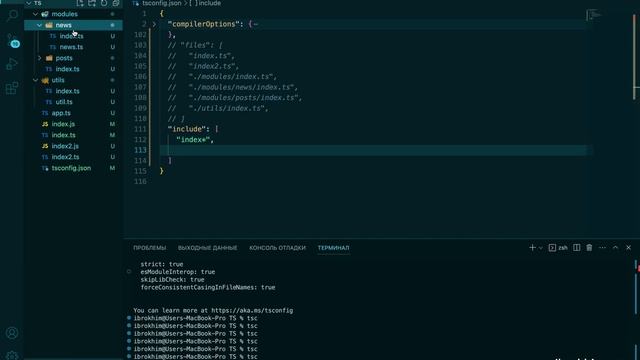The image size is (640, 360).
Task: Refresh the explorer file tree
Action: [104, 3]
